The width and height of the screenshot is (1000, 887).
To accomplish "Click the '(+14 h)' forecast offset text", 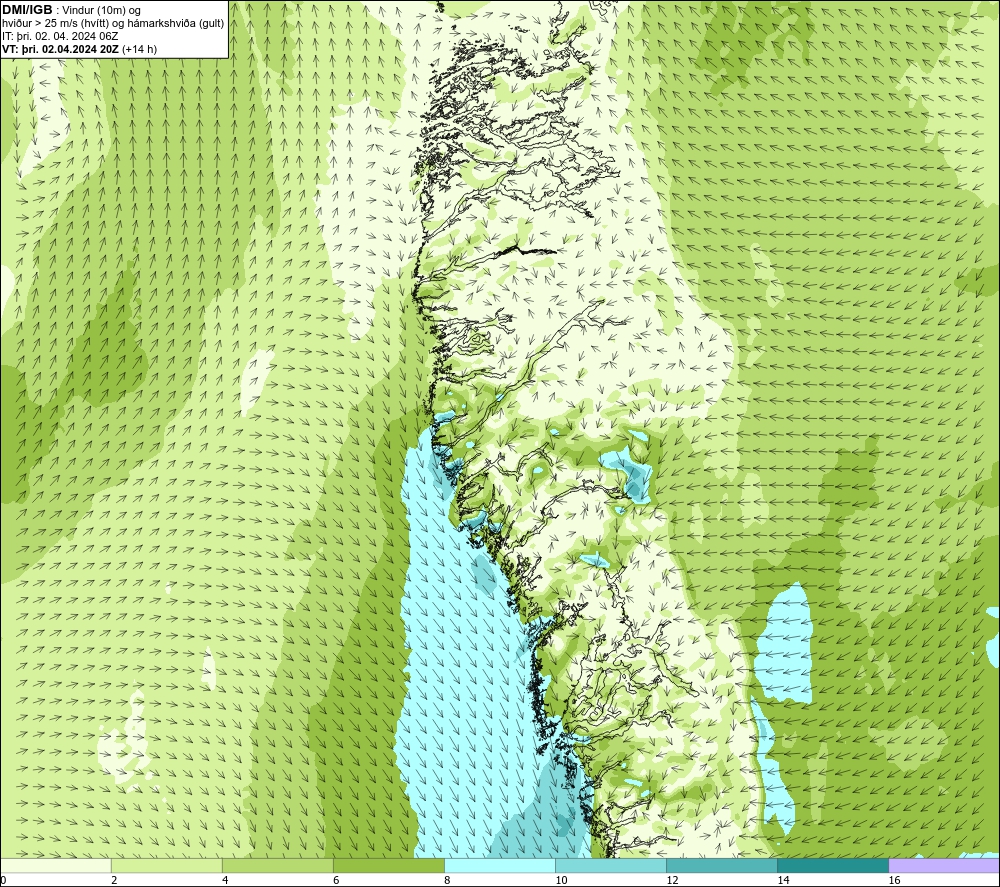I will (139, 49).
